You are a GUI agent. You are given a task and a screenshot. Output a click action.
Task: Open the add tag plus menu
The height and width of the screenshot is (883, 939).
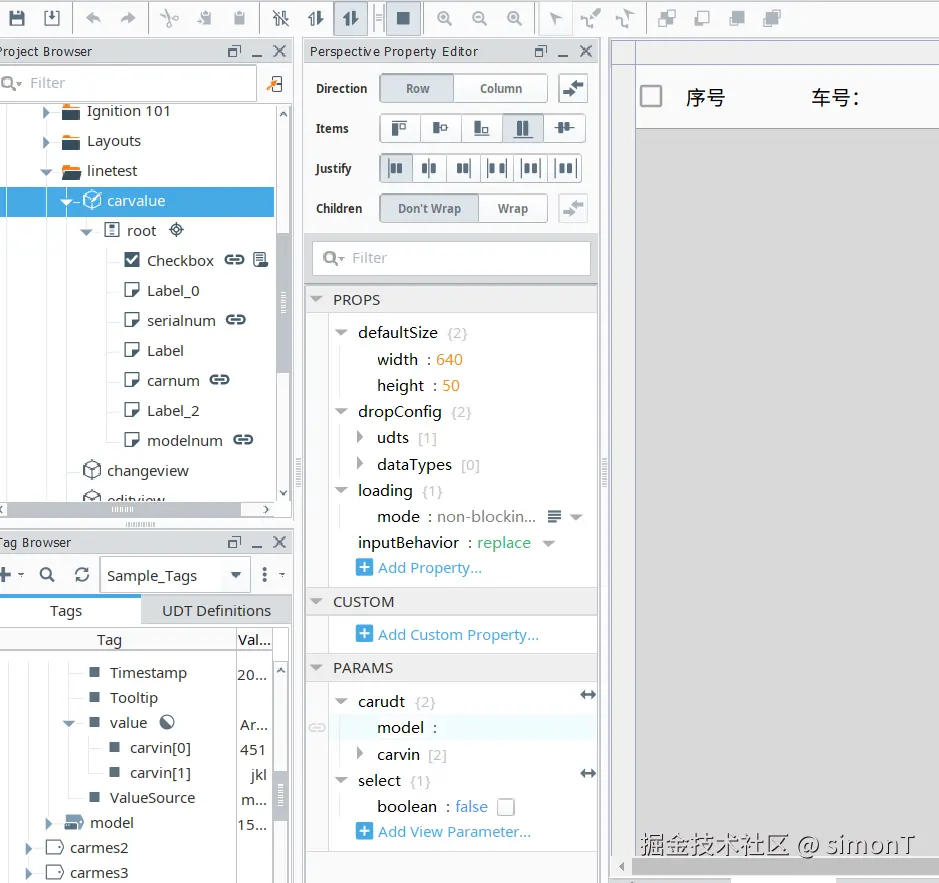pyautogui.click(x=6, y=575)
